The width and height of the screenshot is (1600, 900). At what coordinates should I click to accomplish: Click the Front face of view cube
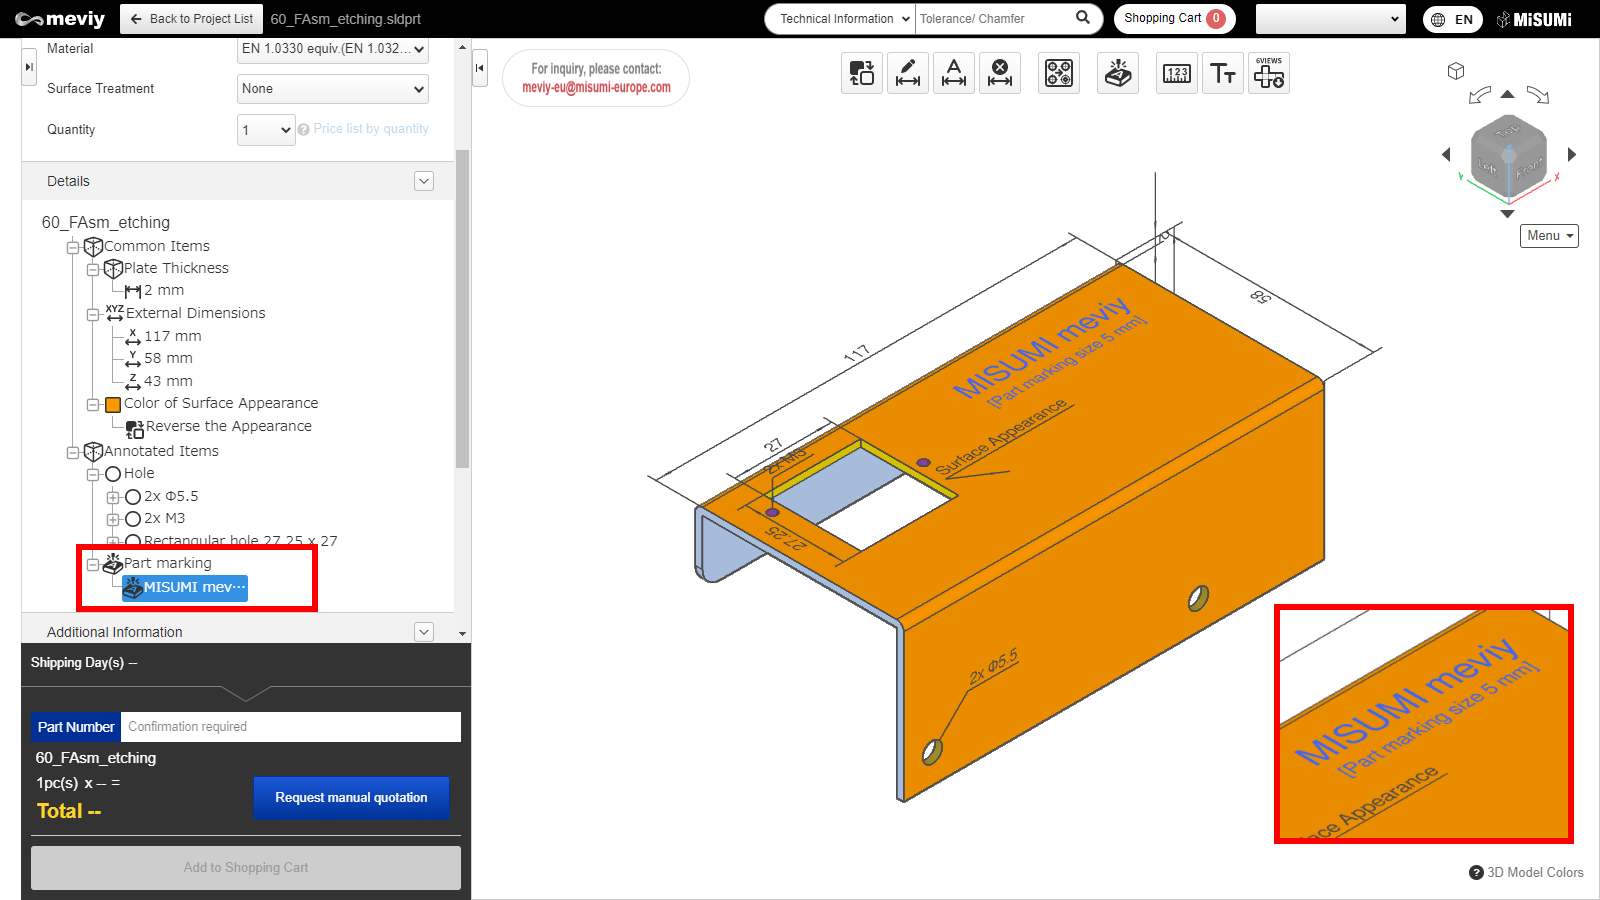tap(1529, 170)
